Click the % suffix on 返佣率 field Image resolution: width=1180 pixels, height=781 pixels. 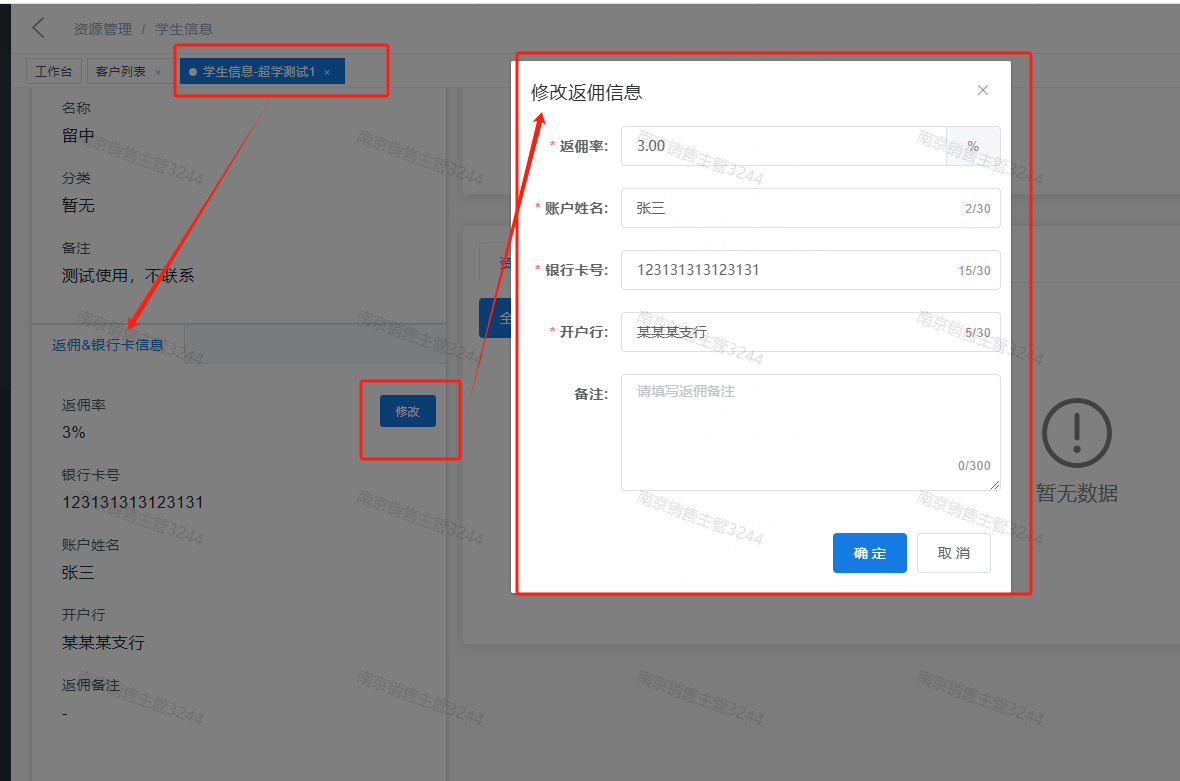(x=972, y=146)
